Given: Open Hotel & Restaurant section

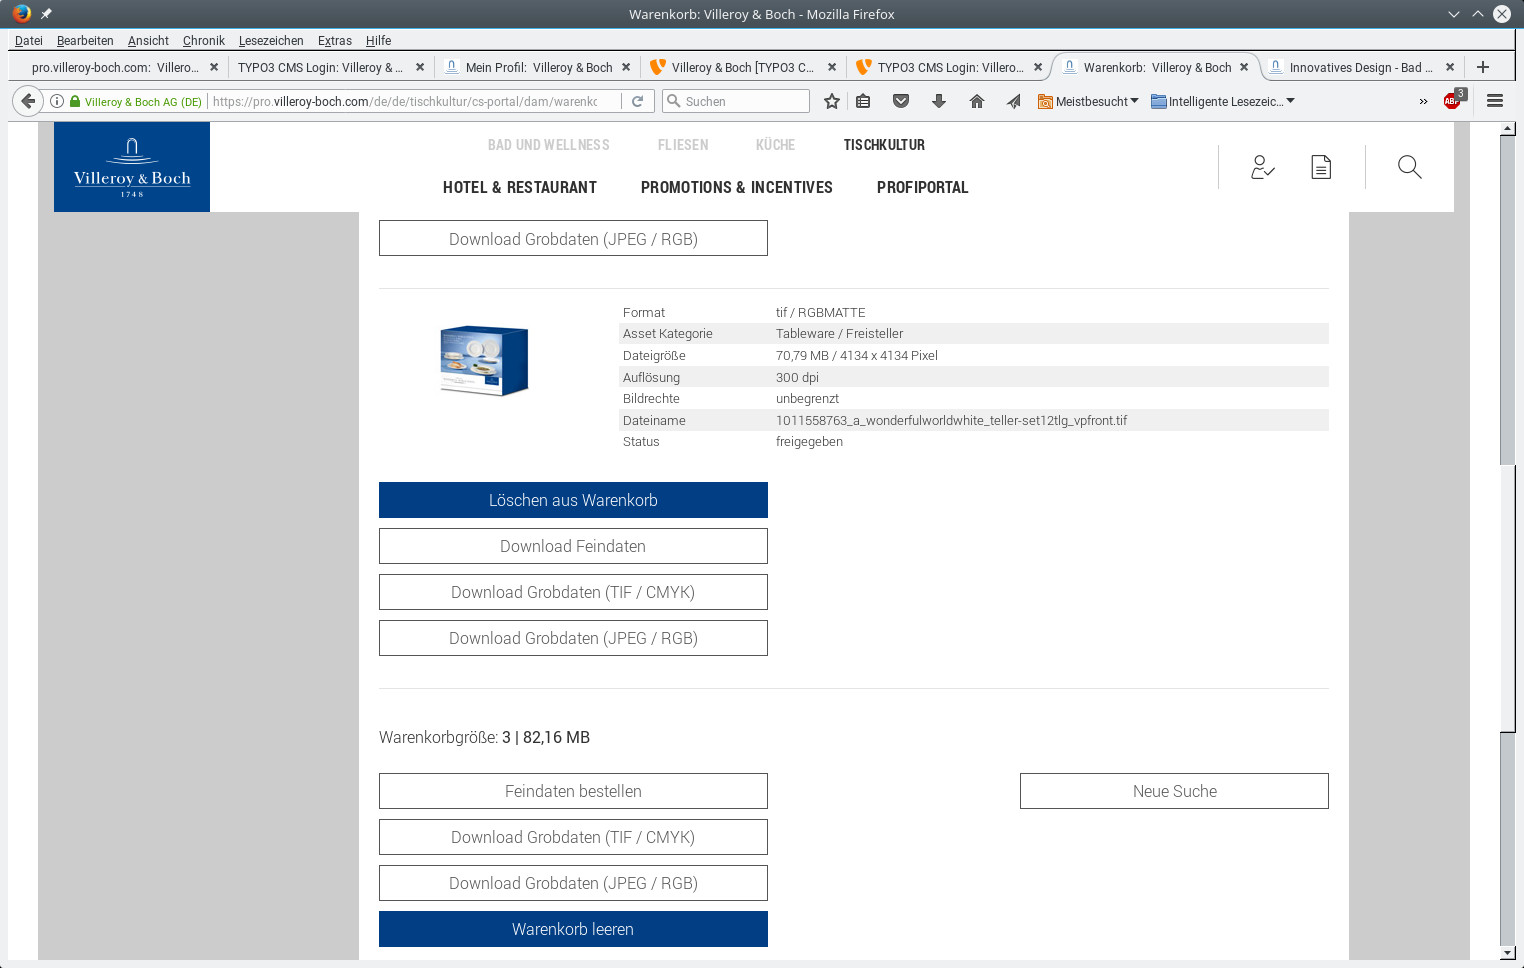Looking at the screenshot, I should pos(520,187).
